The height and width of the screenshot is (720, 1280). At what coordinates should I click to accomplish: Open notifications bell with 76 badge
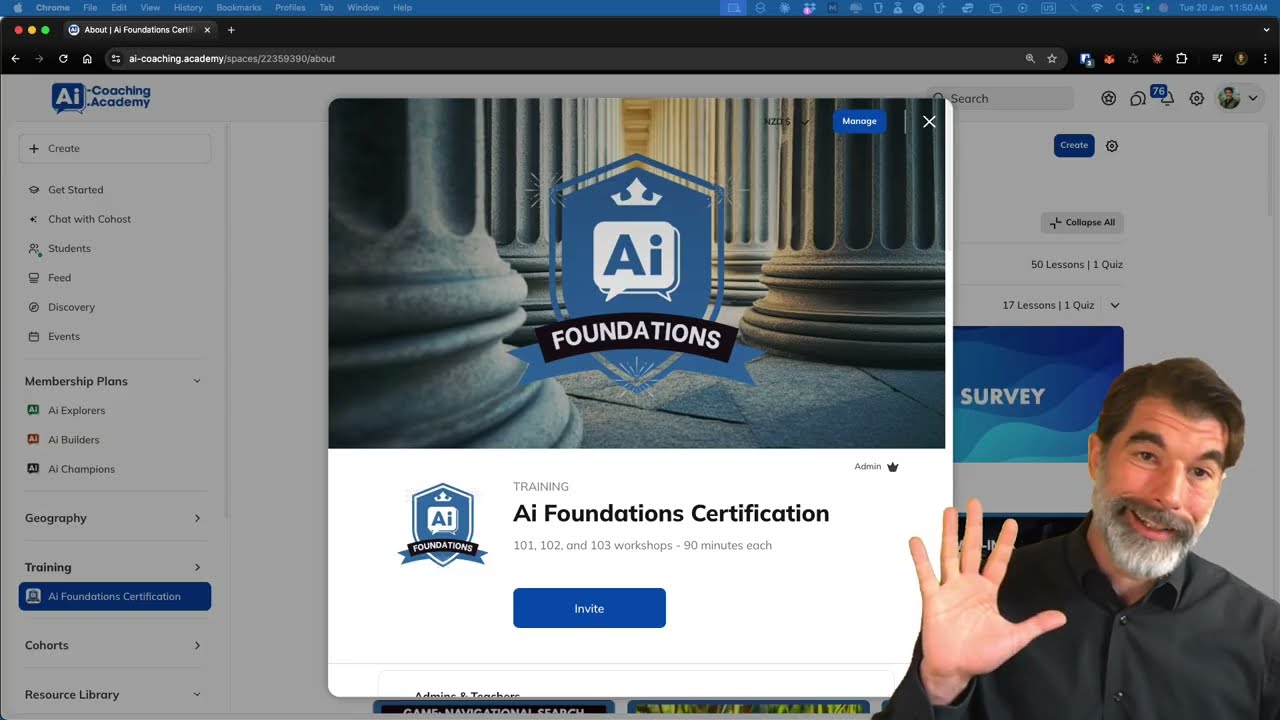(x=1165, y=98)
